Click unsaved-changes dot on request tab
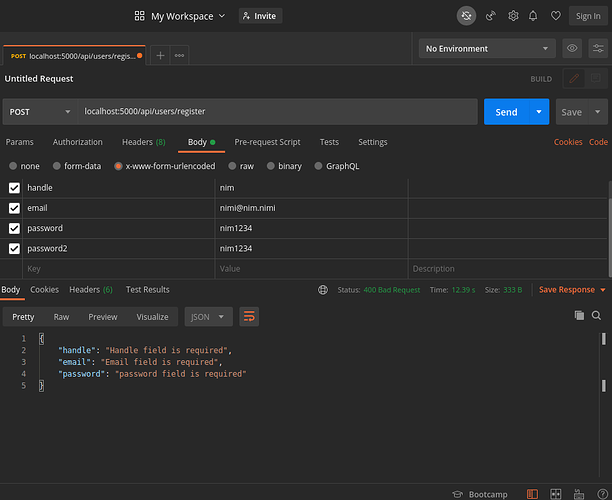The height and width of the screenshot is (500, 612). (x=139, y=56)
